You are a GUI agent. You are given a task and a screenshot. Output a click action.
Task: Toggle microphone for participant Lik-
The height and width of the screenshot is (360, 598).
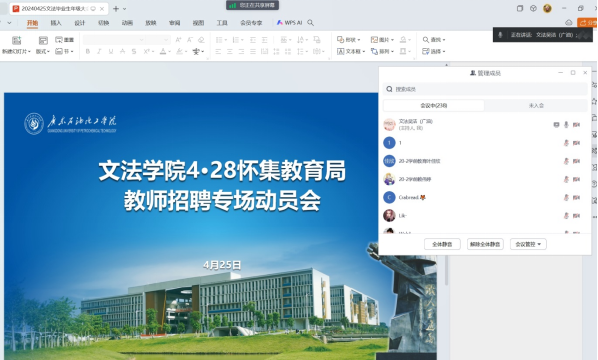point(566,216)
